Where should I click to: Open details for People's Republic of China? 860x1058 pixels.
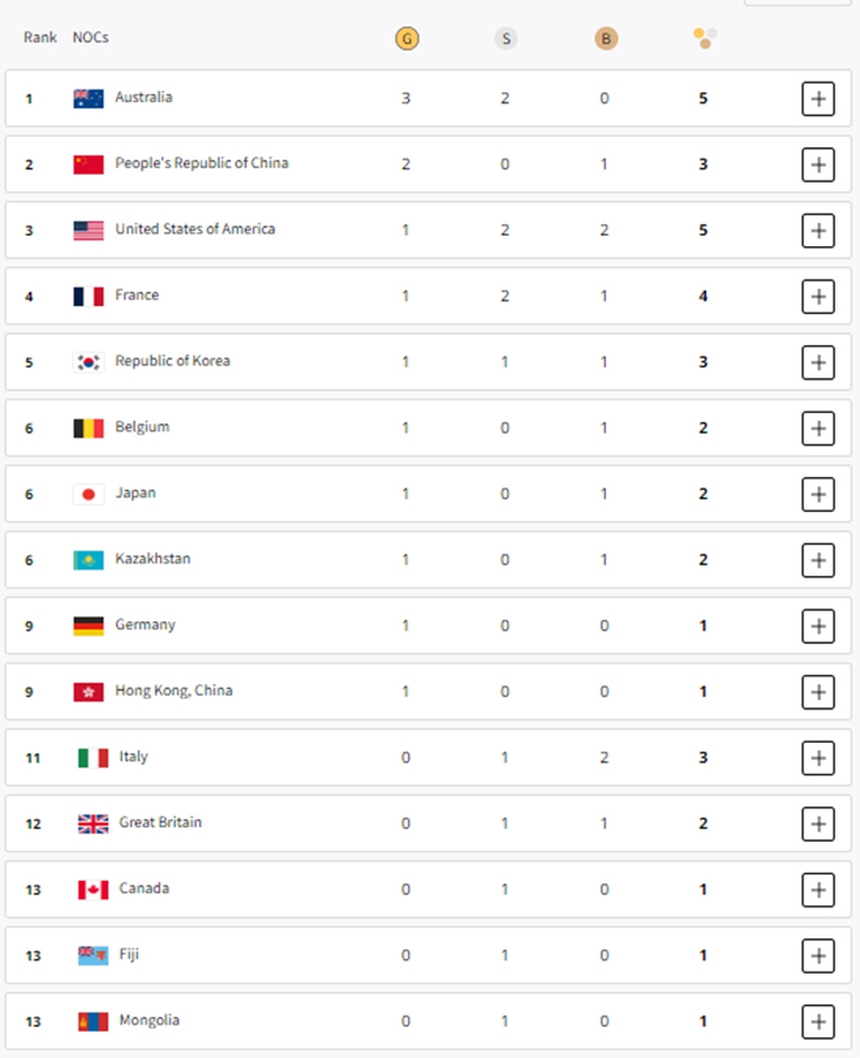point(818,164)
